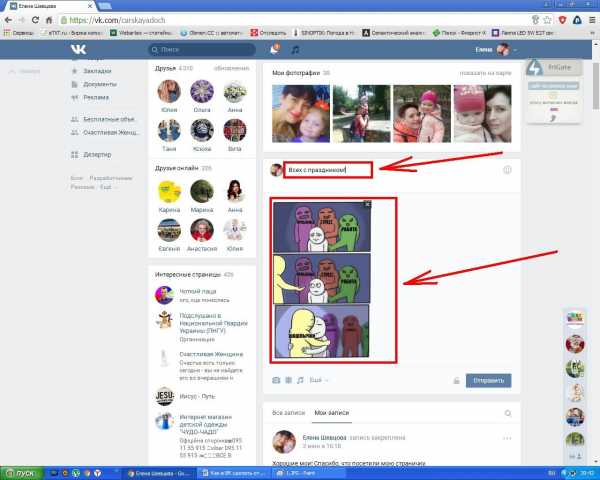Open Елена Шевцова post author name
600x480 pixels.
(324, 438)
